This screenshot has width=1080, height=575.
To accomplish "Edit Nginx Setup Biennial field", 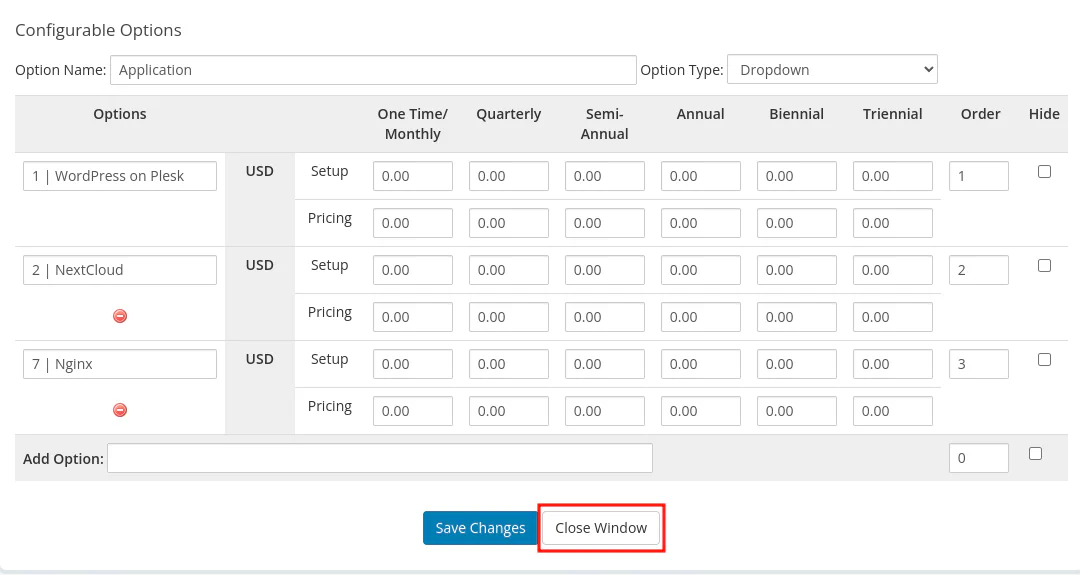I will coord(797,364).
